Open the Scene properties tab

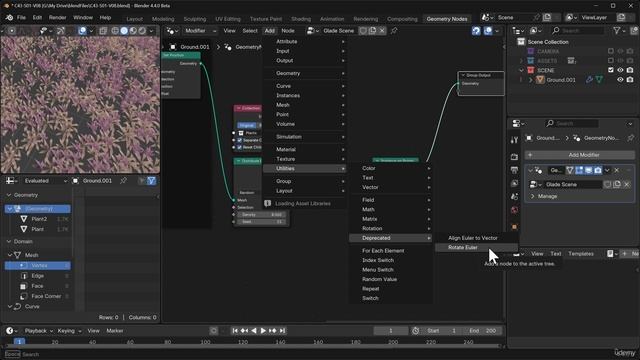point(514,197)
